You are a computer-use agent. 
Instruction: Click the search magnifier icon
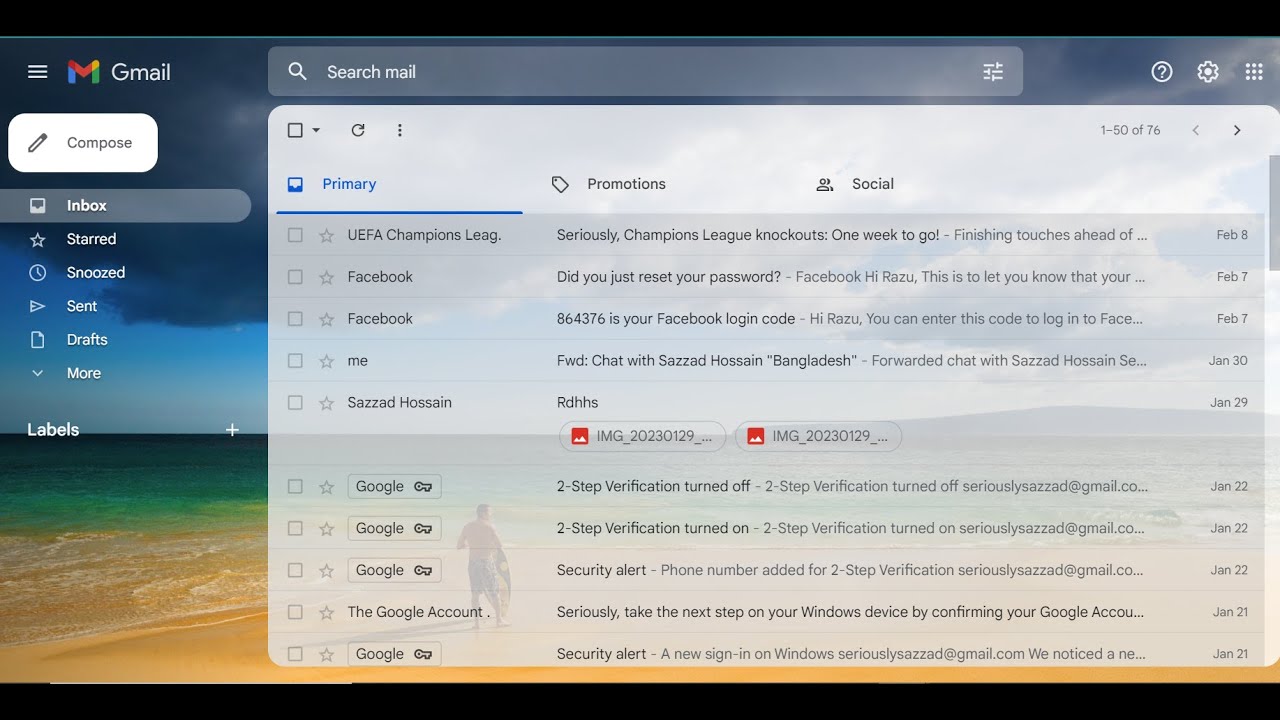coord(297,72)
